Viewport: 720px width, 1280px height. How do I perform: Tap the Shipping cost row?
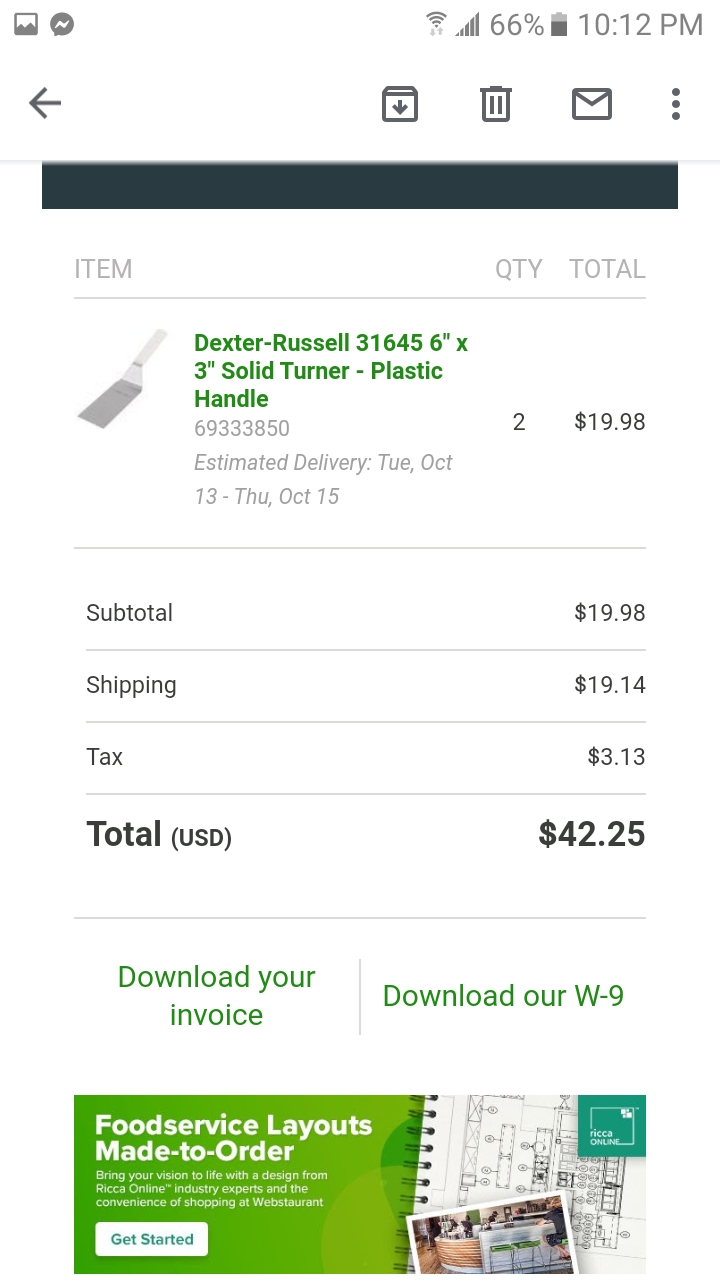(360, 685)
